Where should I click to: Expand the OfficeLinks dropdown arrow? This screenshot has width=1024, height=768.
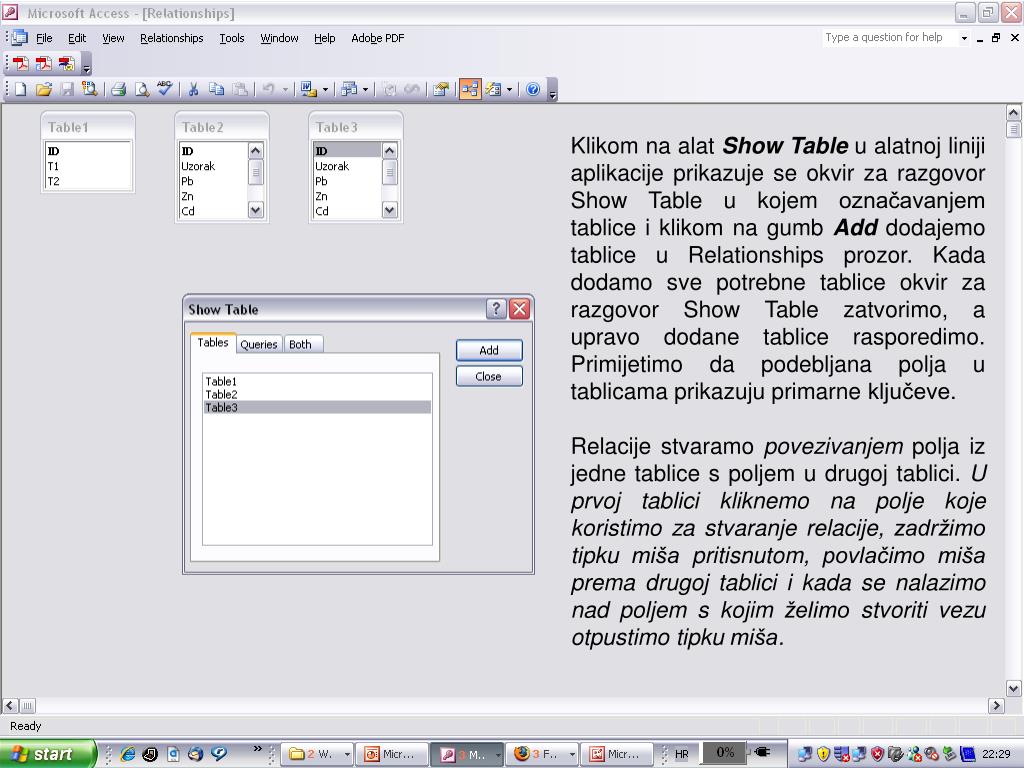point(325,89)
